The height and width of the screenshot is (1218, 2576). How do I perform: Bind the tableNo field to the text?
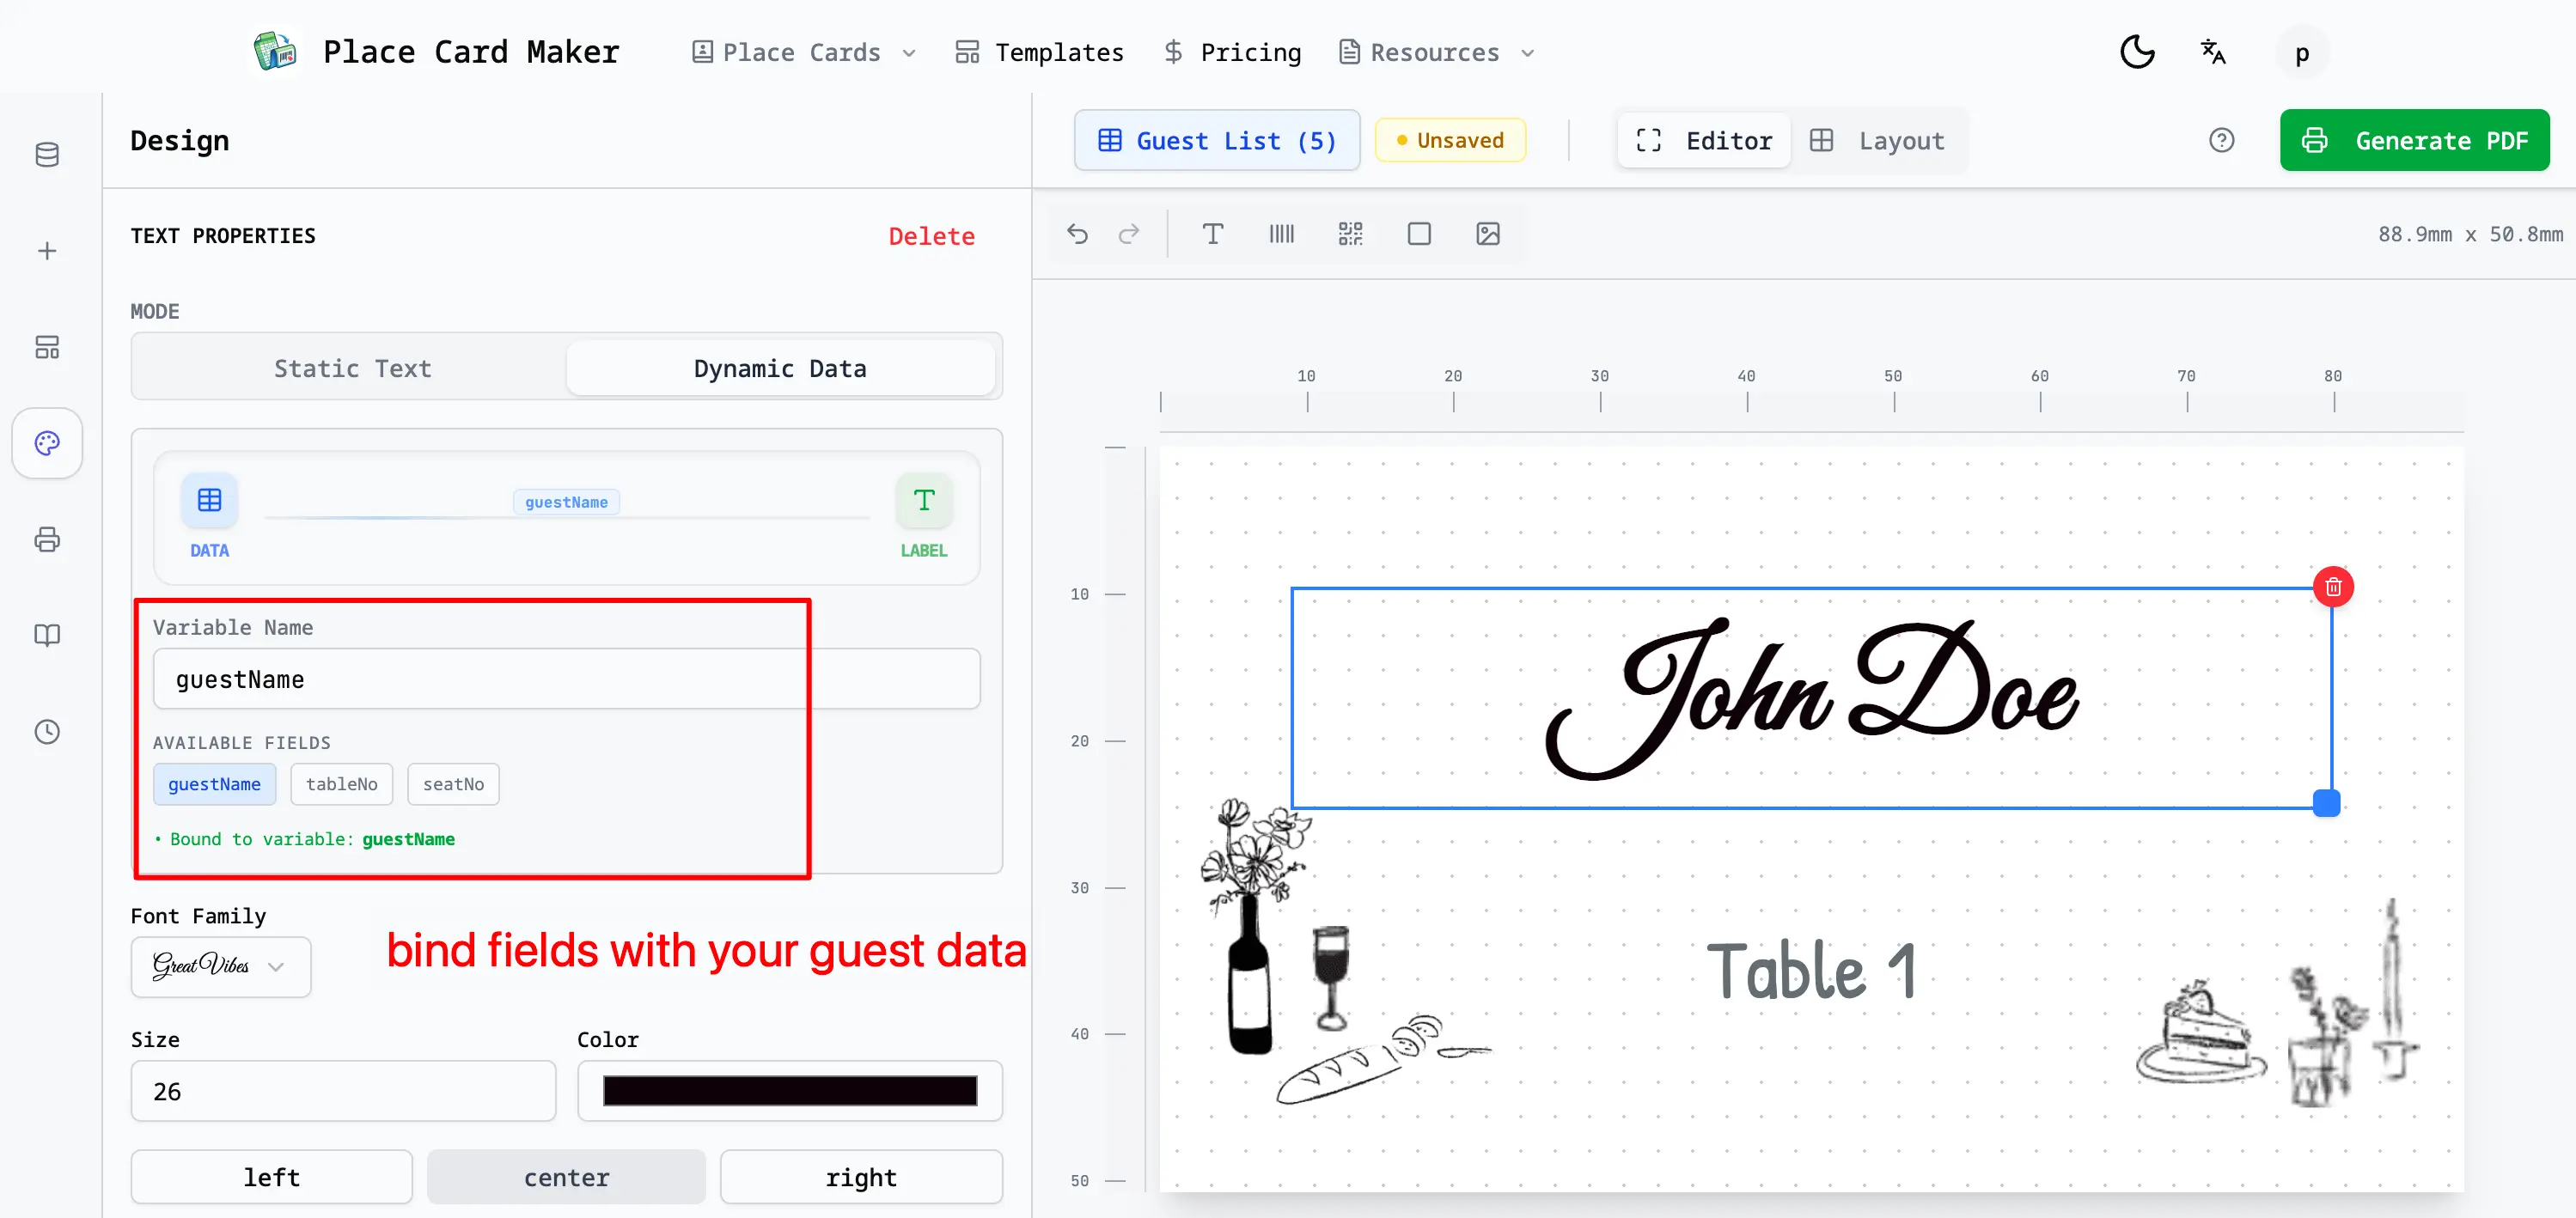click(x=341, y=784)
